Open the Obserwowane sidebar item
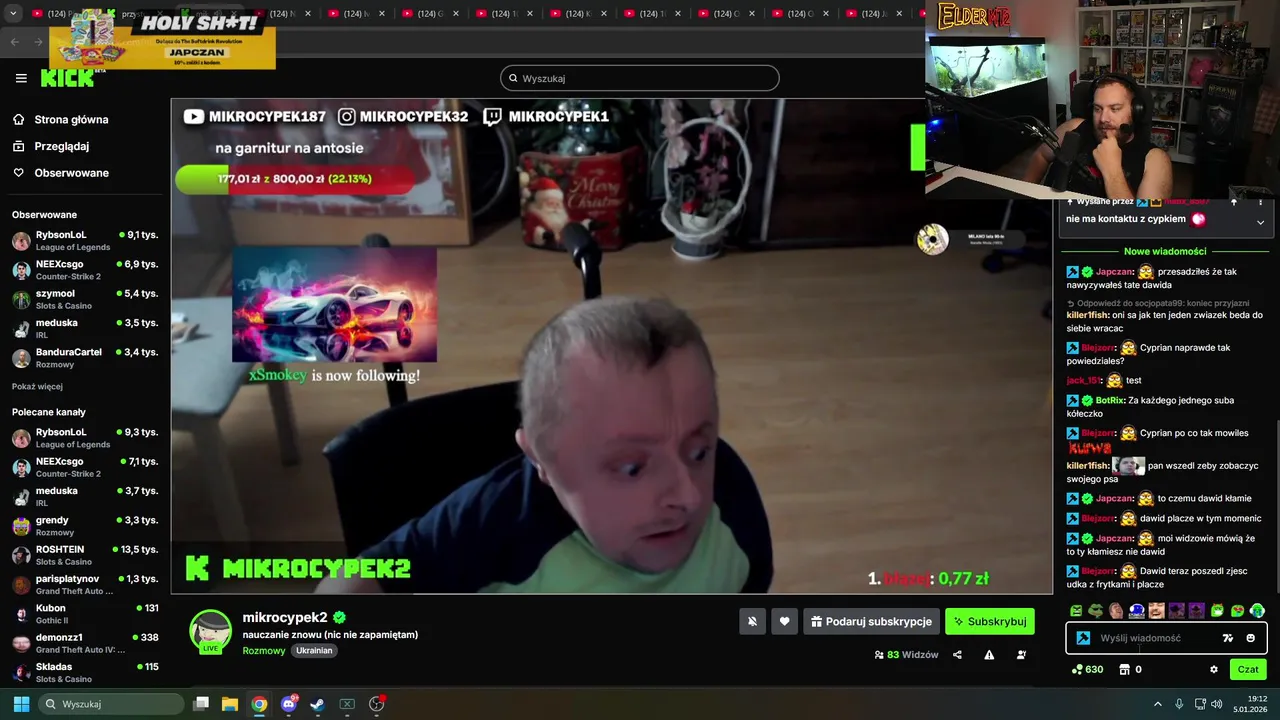This screenshot has height=720, width=1280. 71,173
